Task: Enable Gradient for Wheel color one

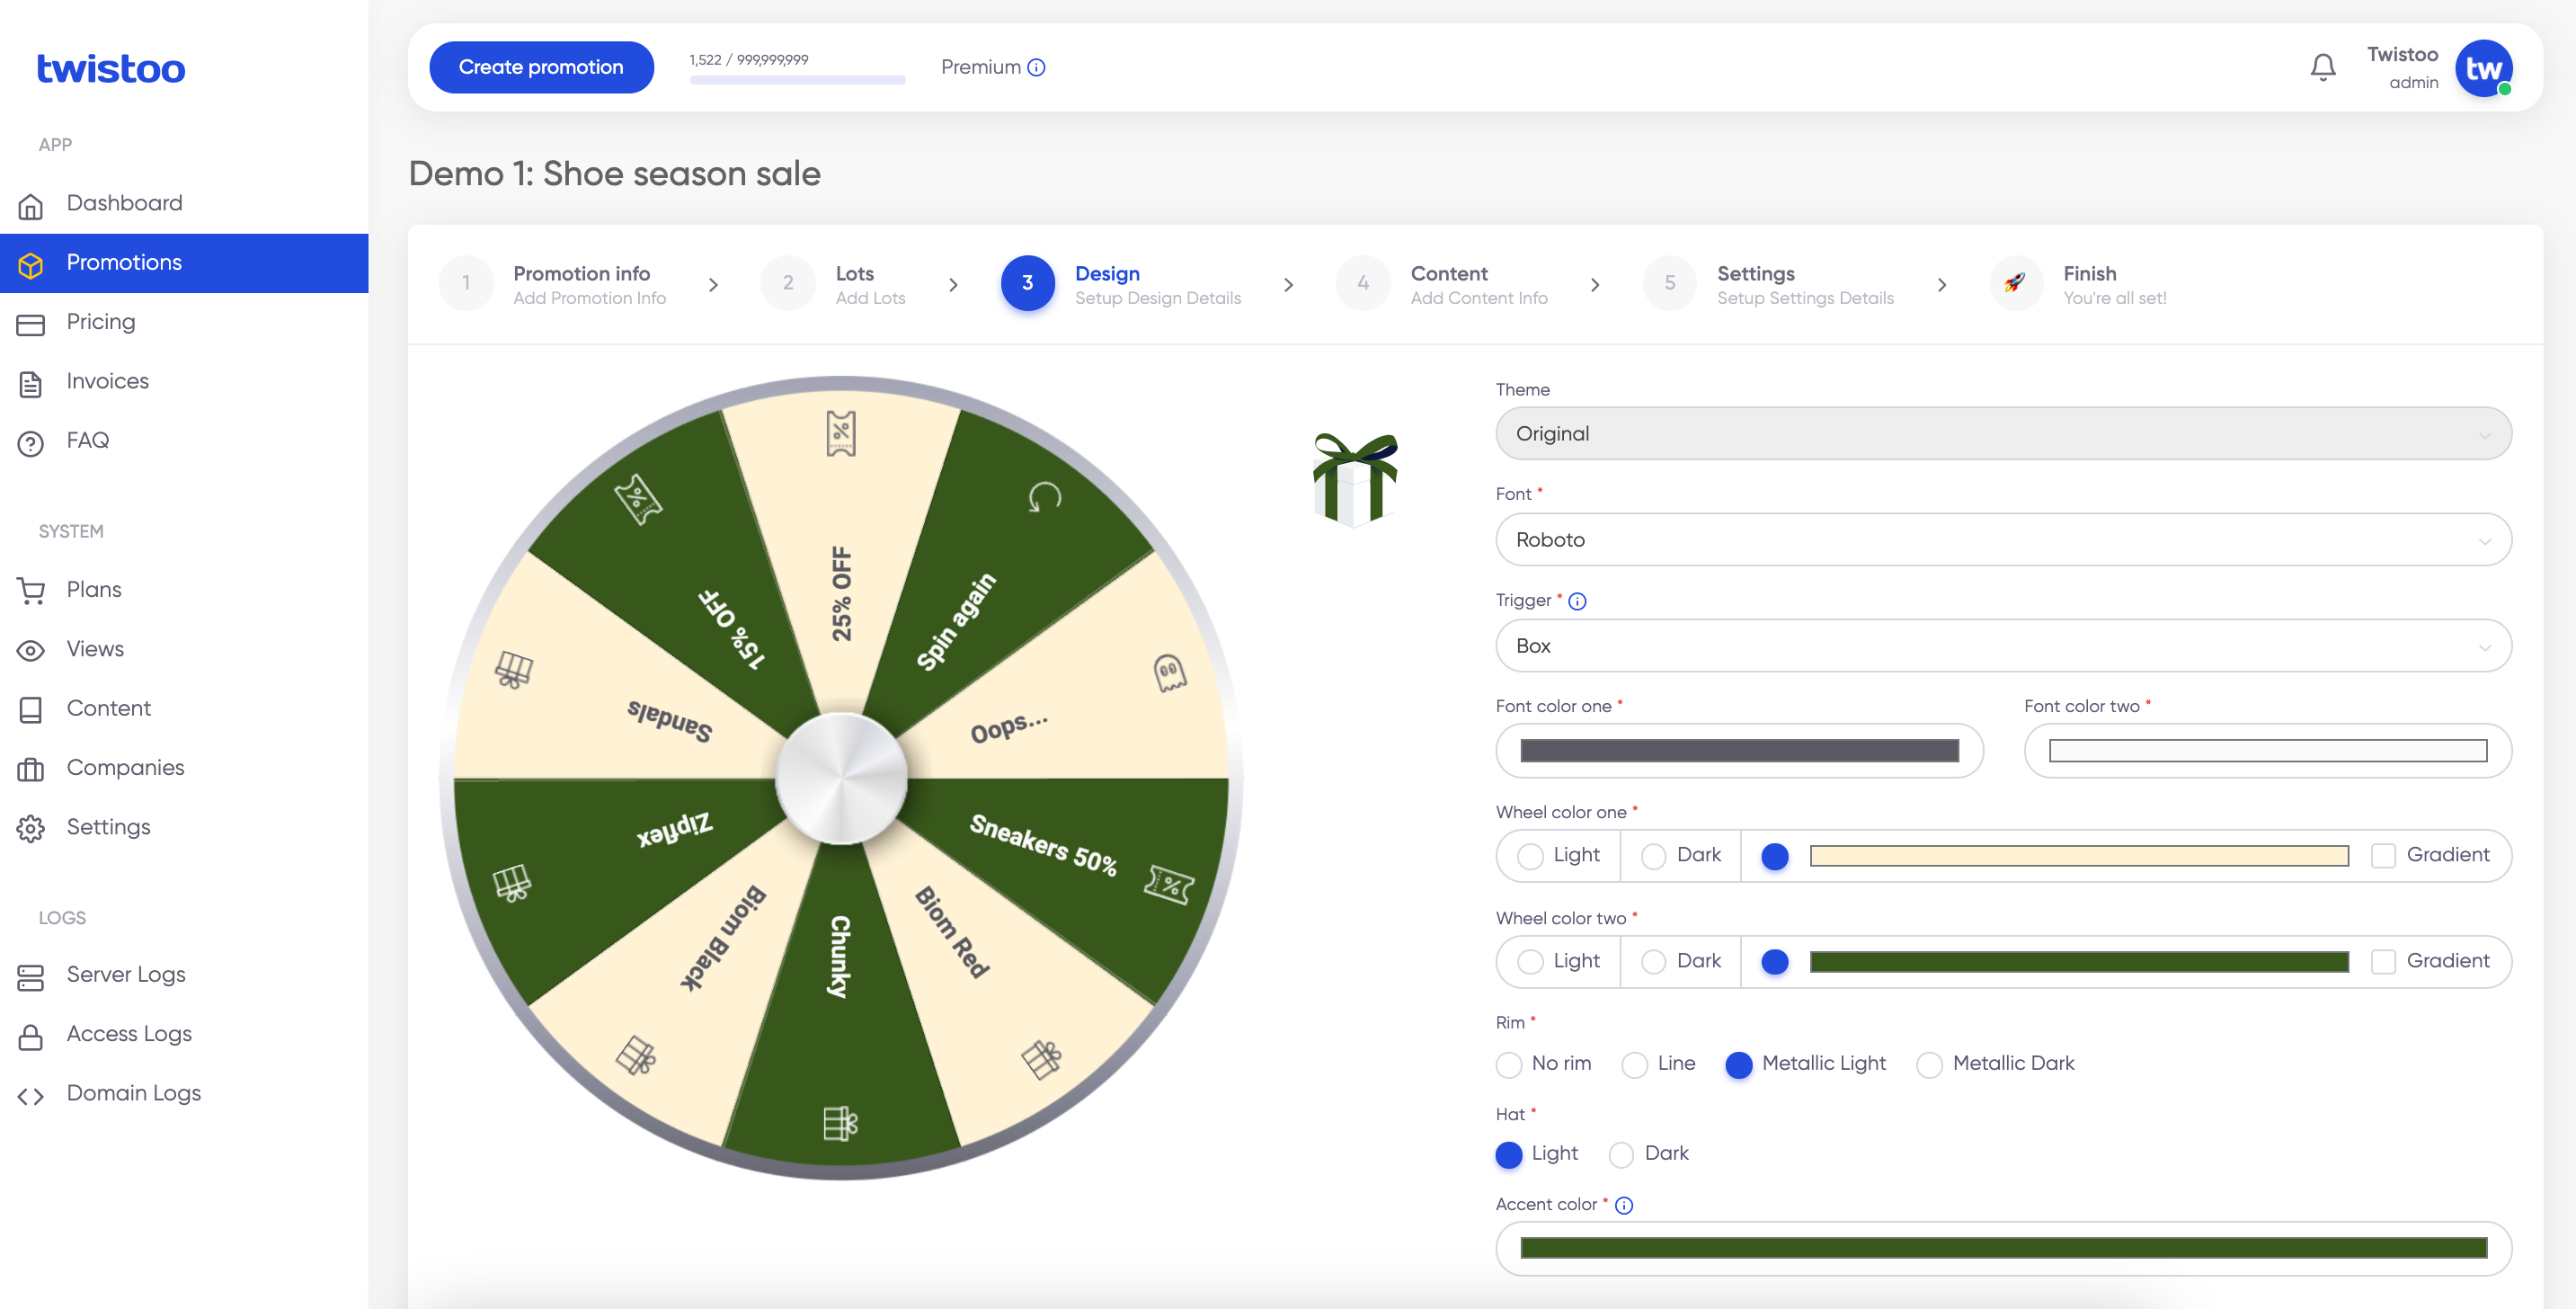Action: [x=2383, y=856]
